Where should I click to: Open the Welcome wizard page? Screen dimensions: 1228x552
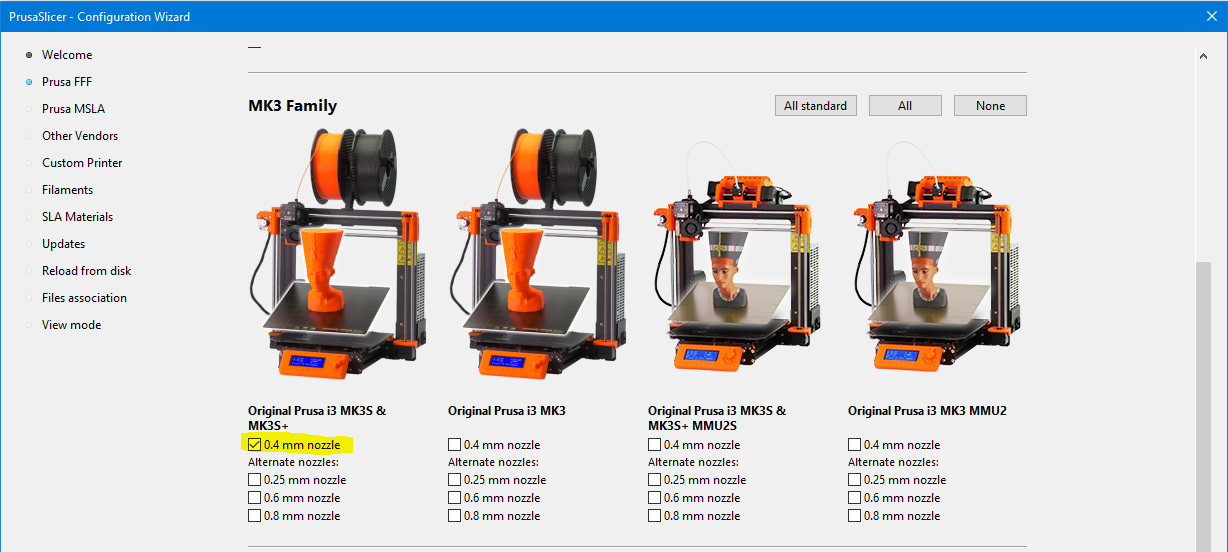(67, 55)
